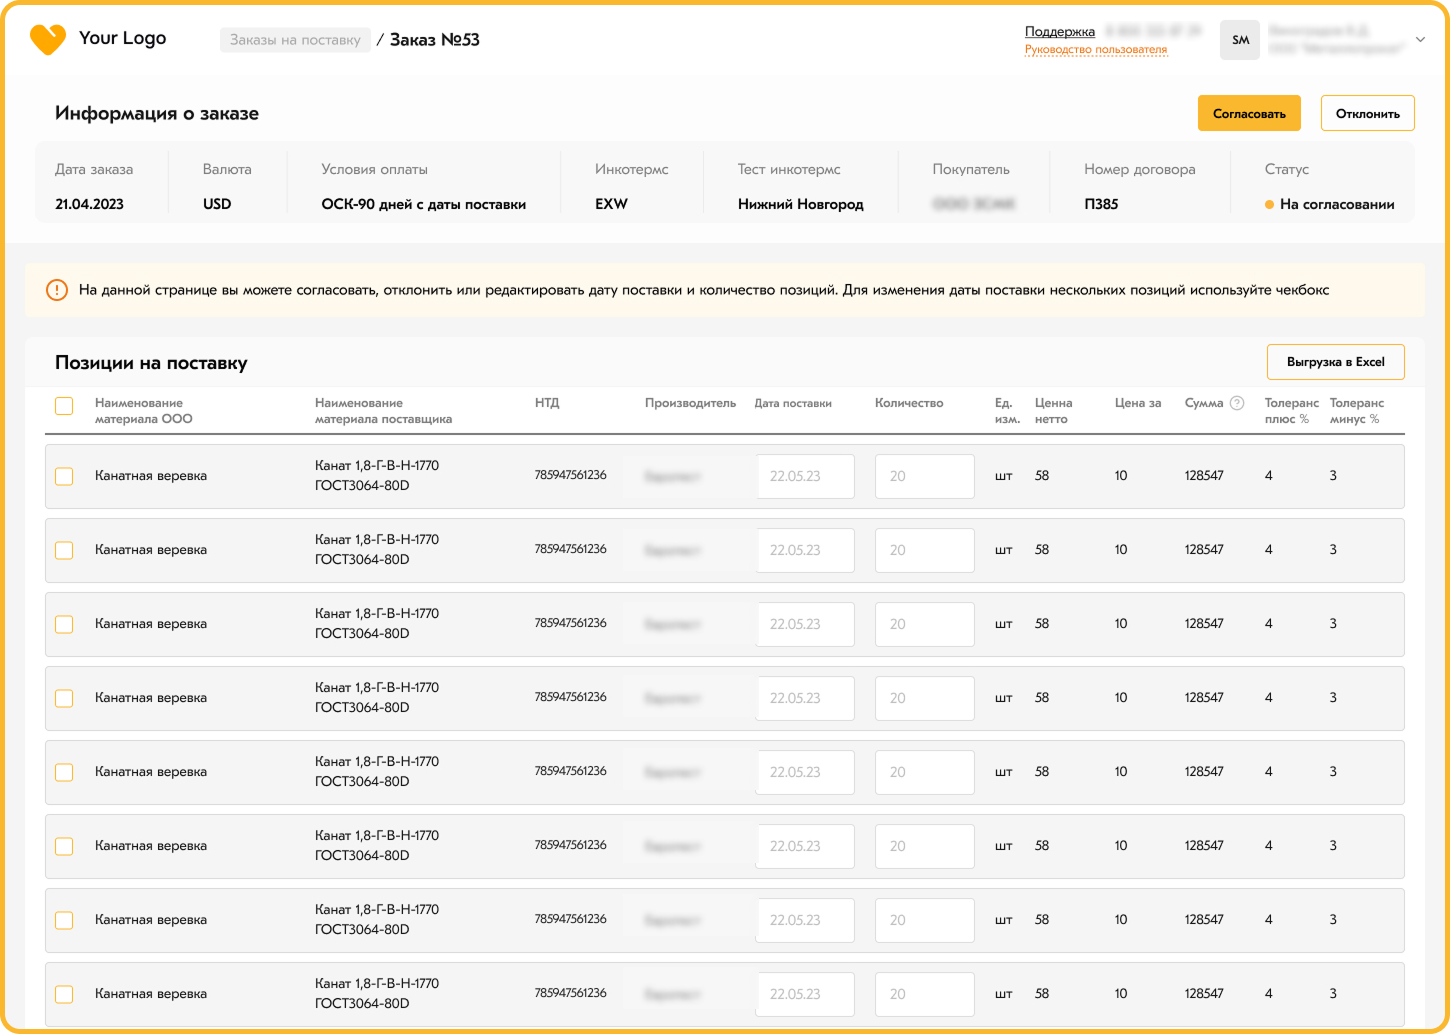This screenshot has width=1450, height=1034.
Task: Click quantity field in sixth row
Action: [924, 846]
